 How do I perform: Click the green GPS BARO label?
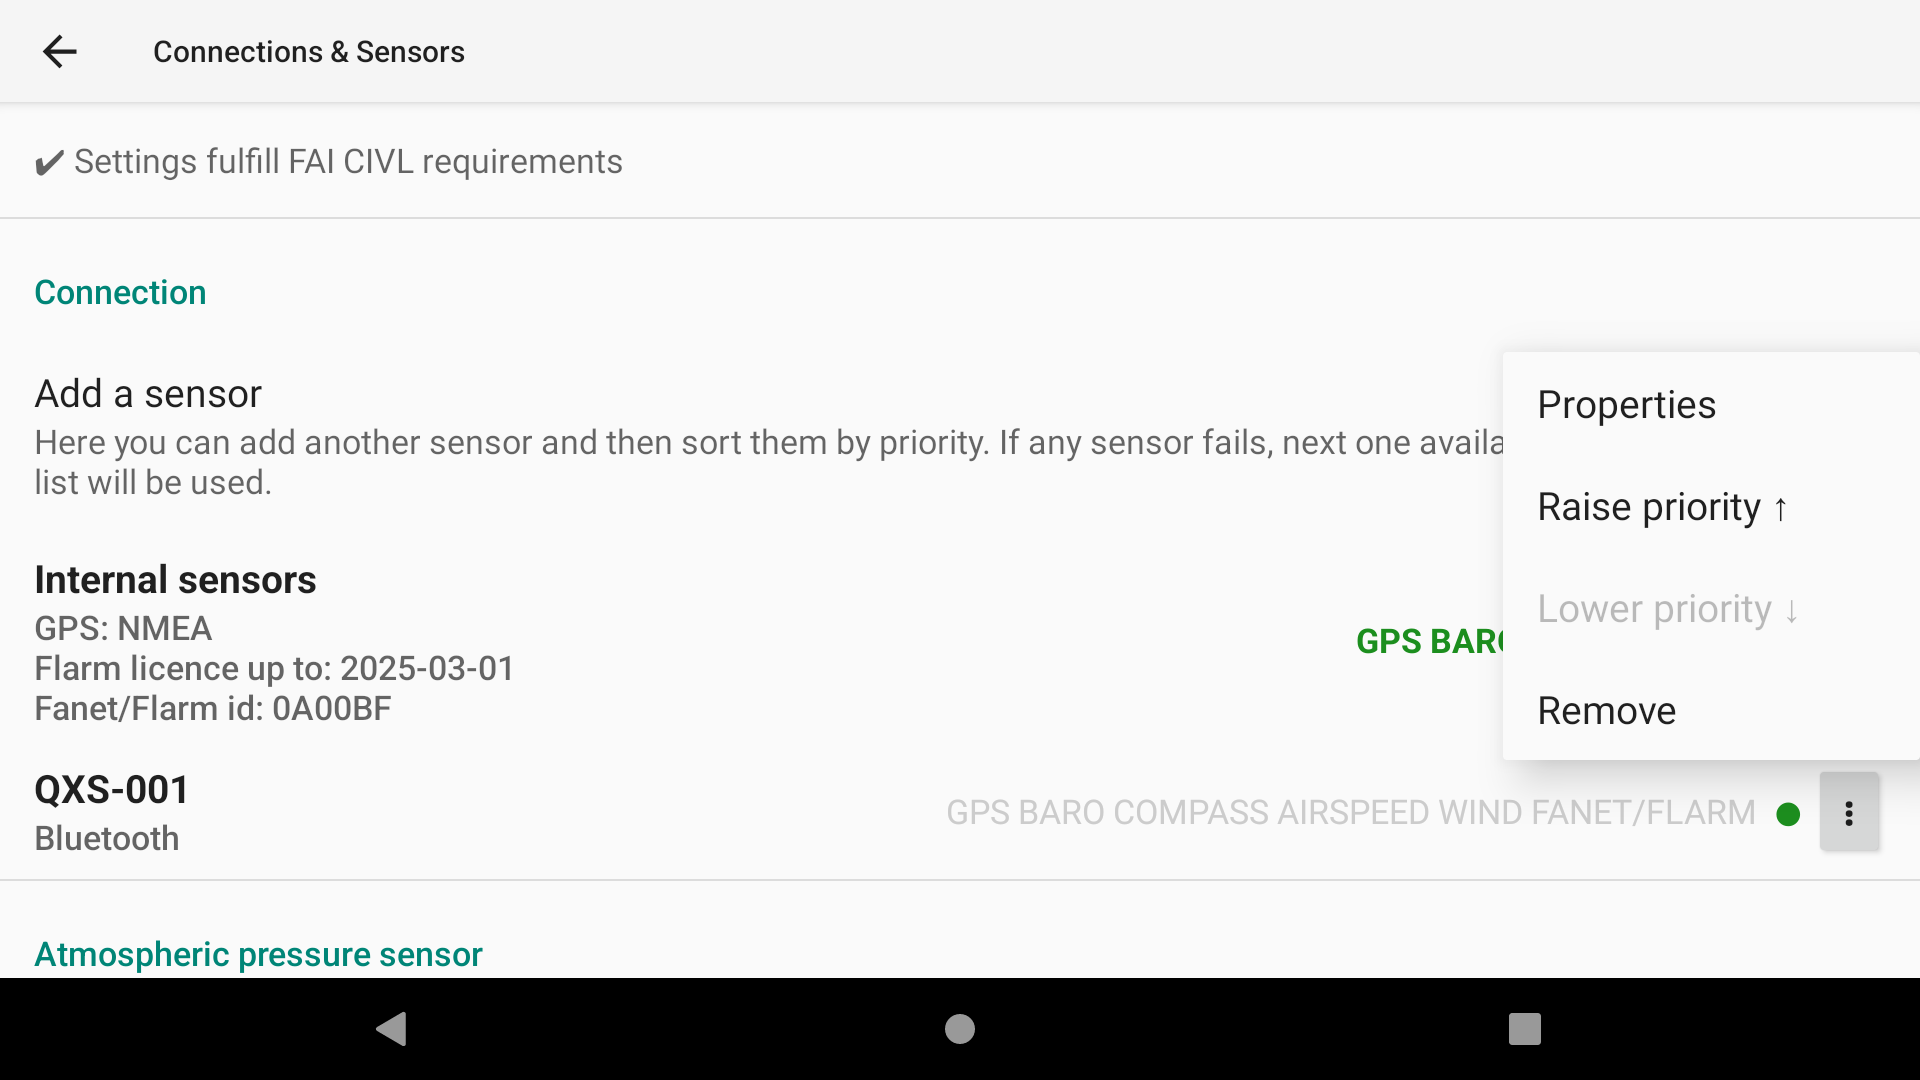[x=1429, y=641]
